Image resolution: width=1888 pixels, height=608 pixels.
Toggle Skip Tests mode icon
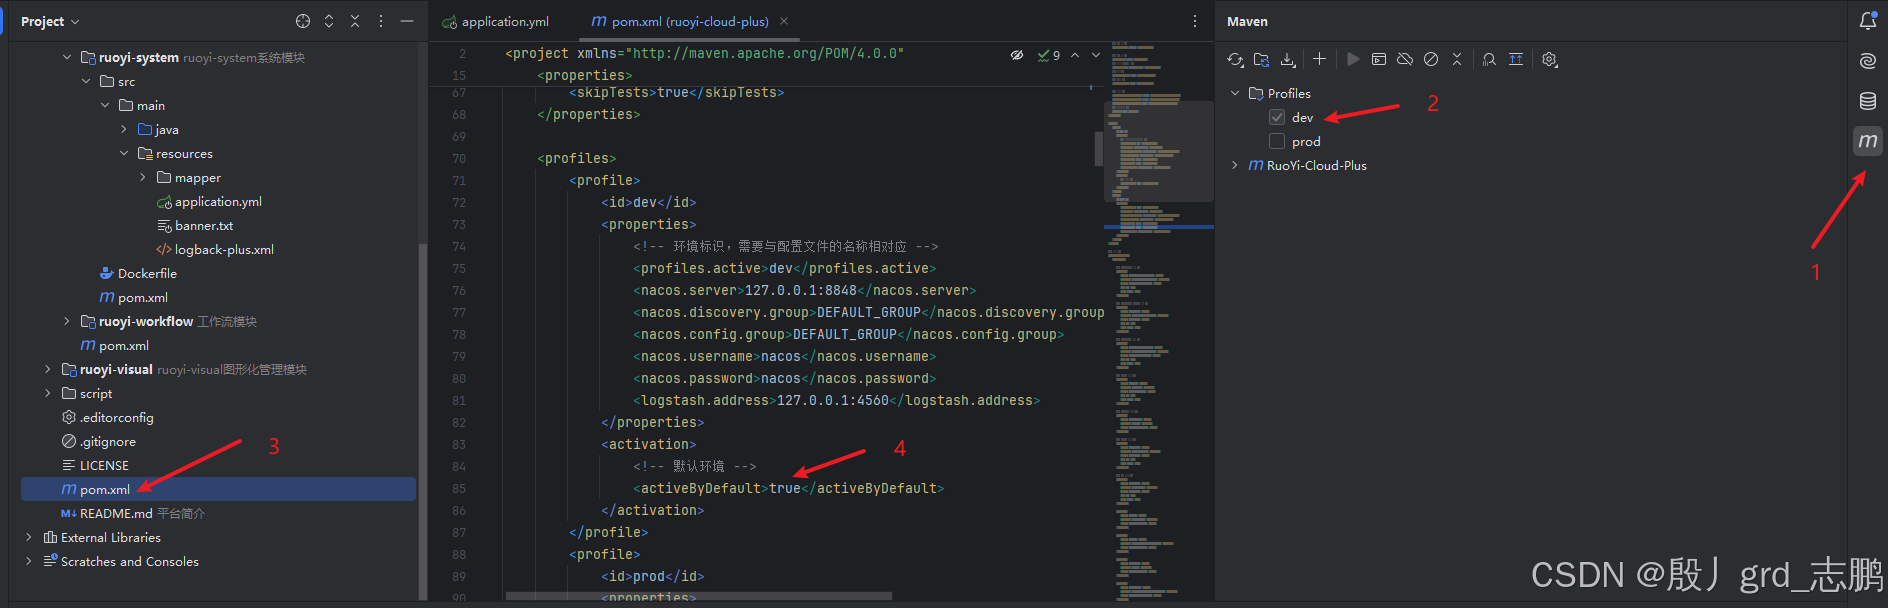(x=1431, y=60)
